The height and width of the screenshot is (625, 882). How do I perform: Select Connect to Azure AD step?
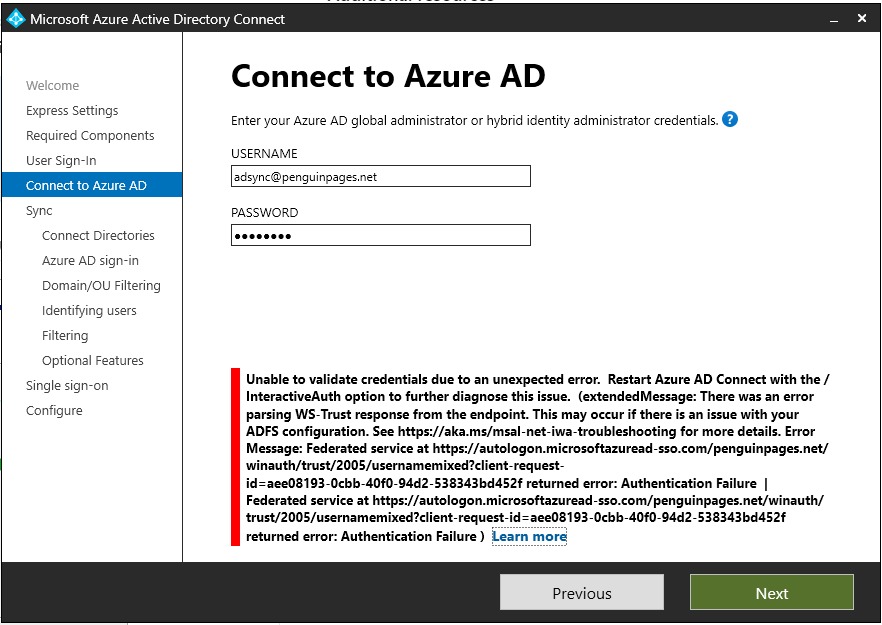[x=92, y=185]
